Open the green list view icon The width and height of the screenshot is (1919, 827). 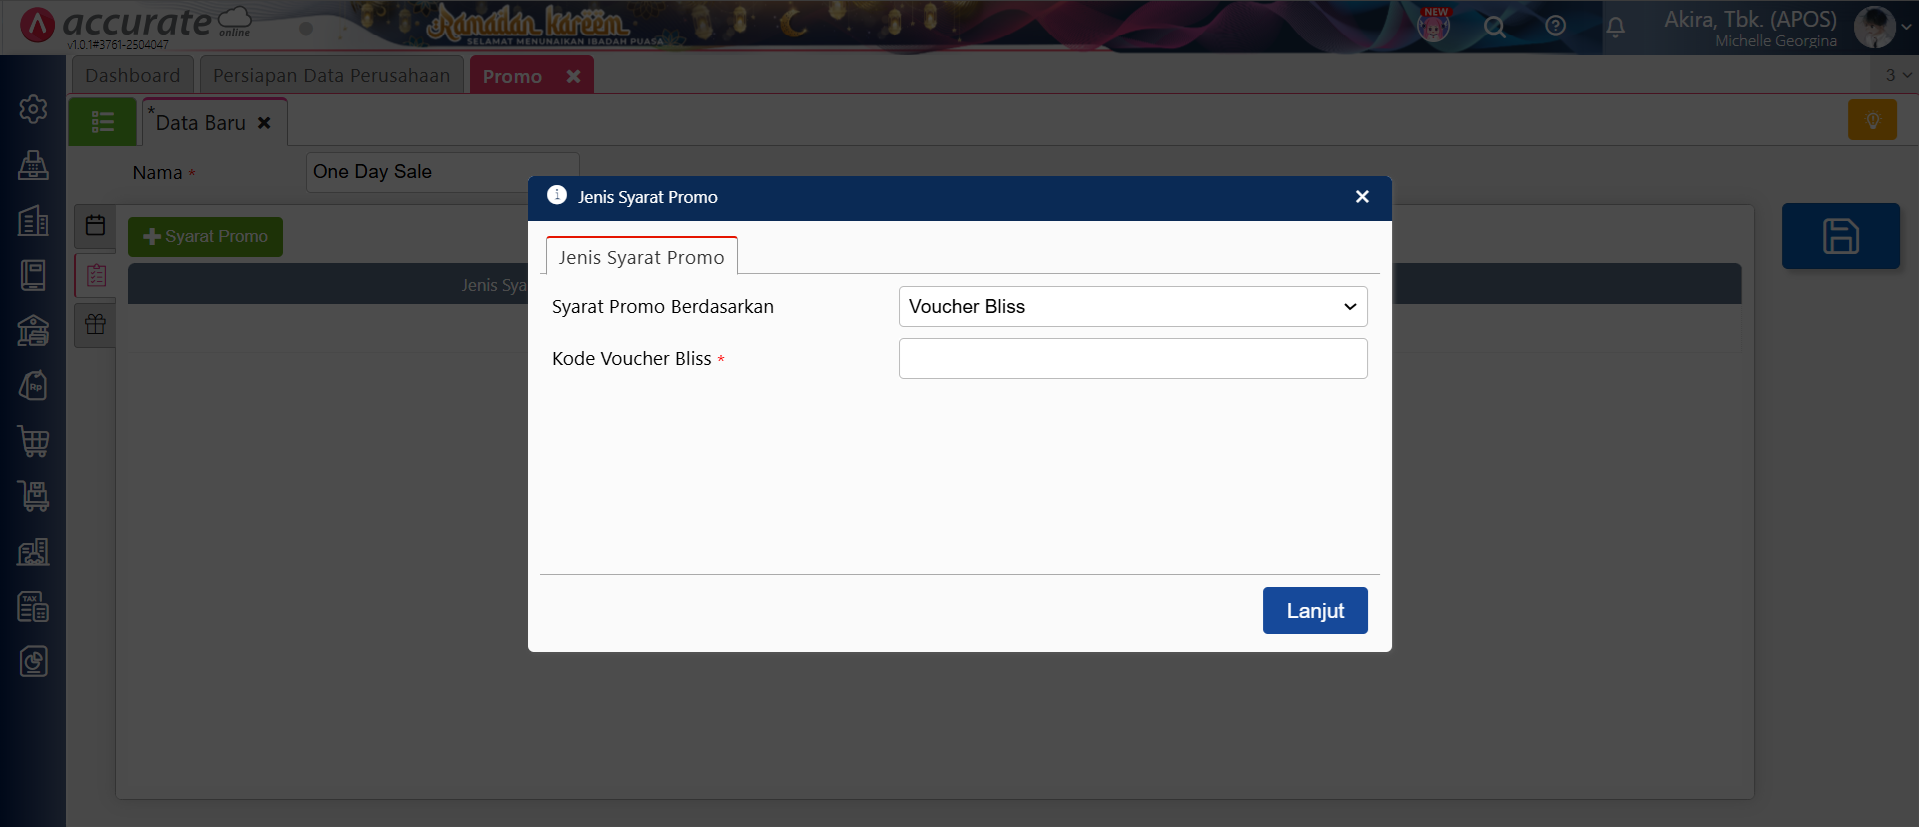(x=102, y=122)
